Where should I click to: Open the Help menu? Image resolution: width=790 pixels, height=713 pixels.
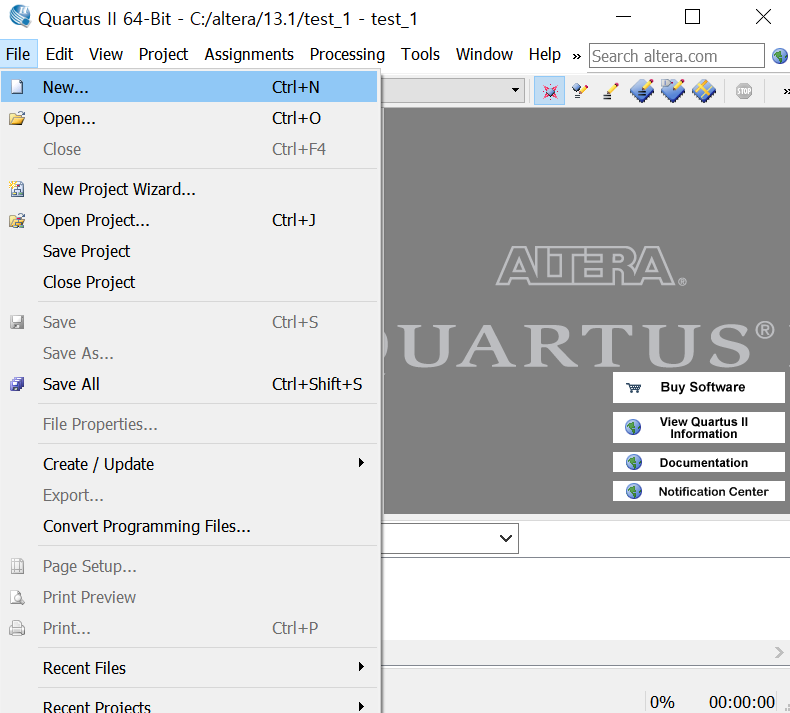pyautogui.click(x=545, y=54)
